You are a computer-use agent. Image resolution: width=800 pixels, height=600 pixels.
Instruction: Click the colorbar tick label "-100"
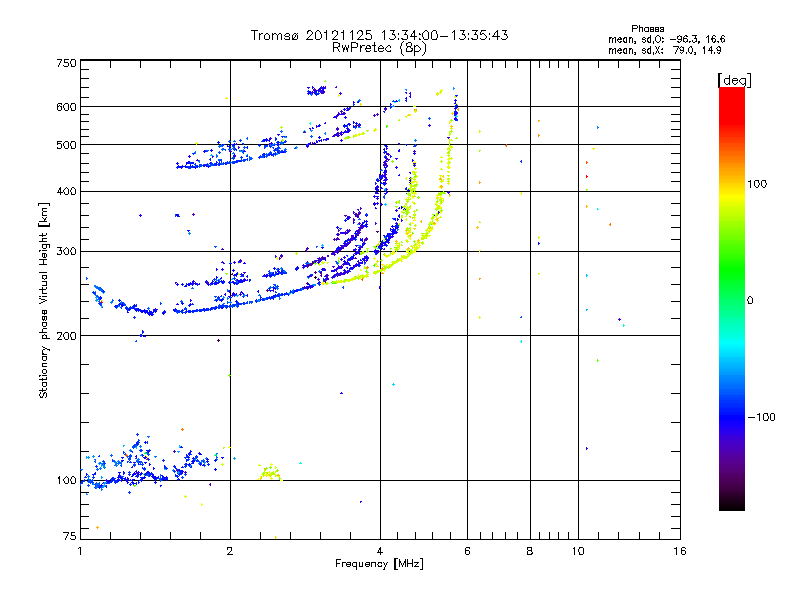761,417
